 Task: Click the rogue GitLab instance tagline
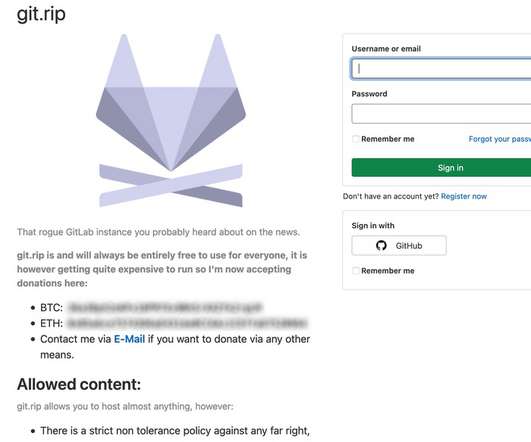(158, 232)
